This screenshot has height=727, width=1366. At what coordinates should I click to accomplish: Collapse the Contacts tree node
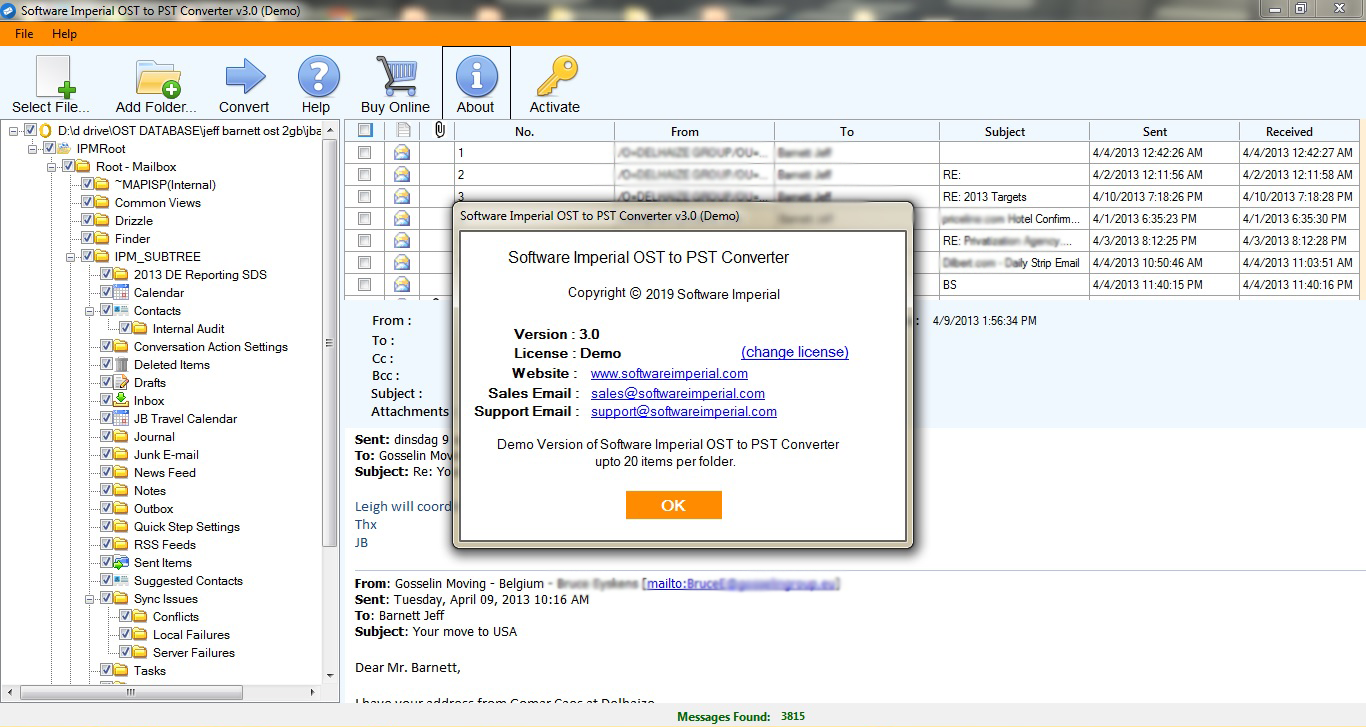pyautogui.click(x=91, y=311)
